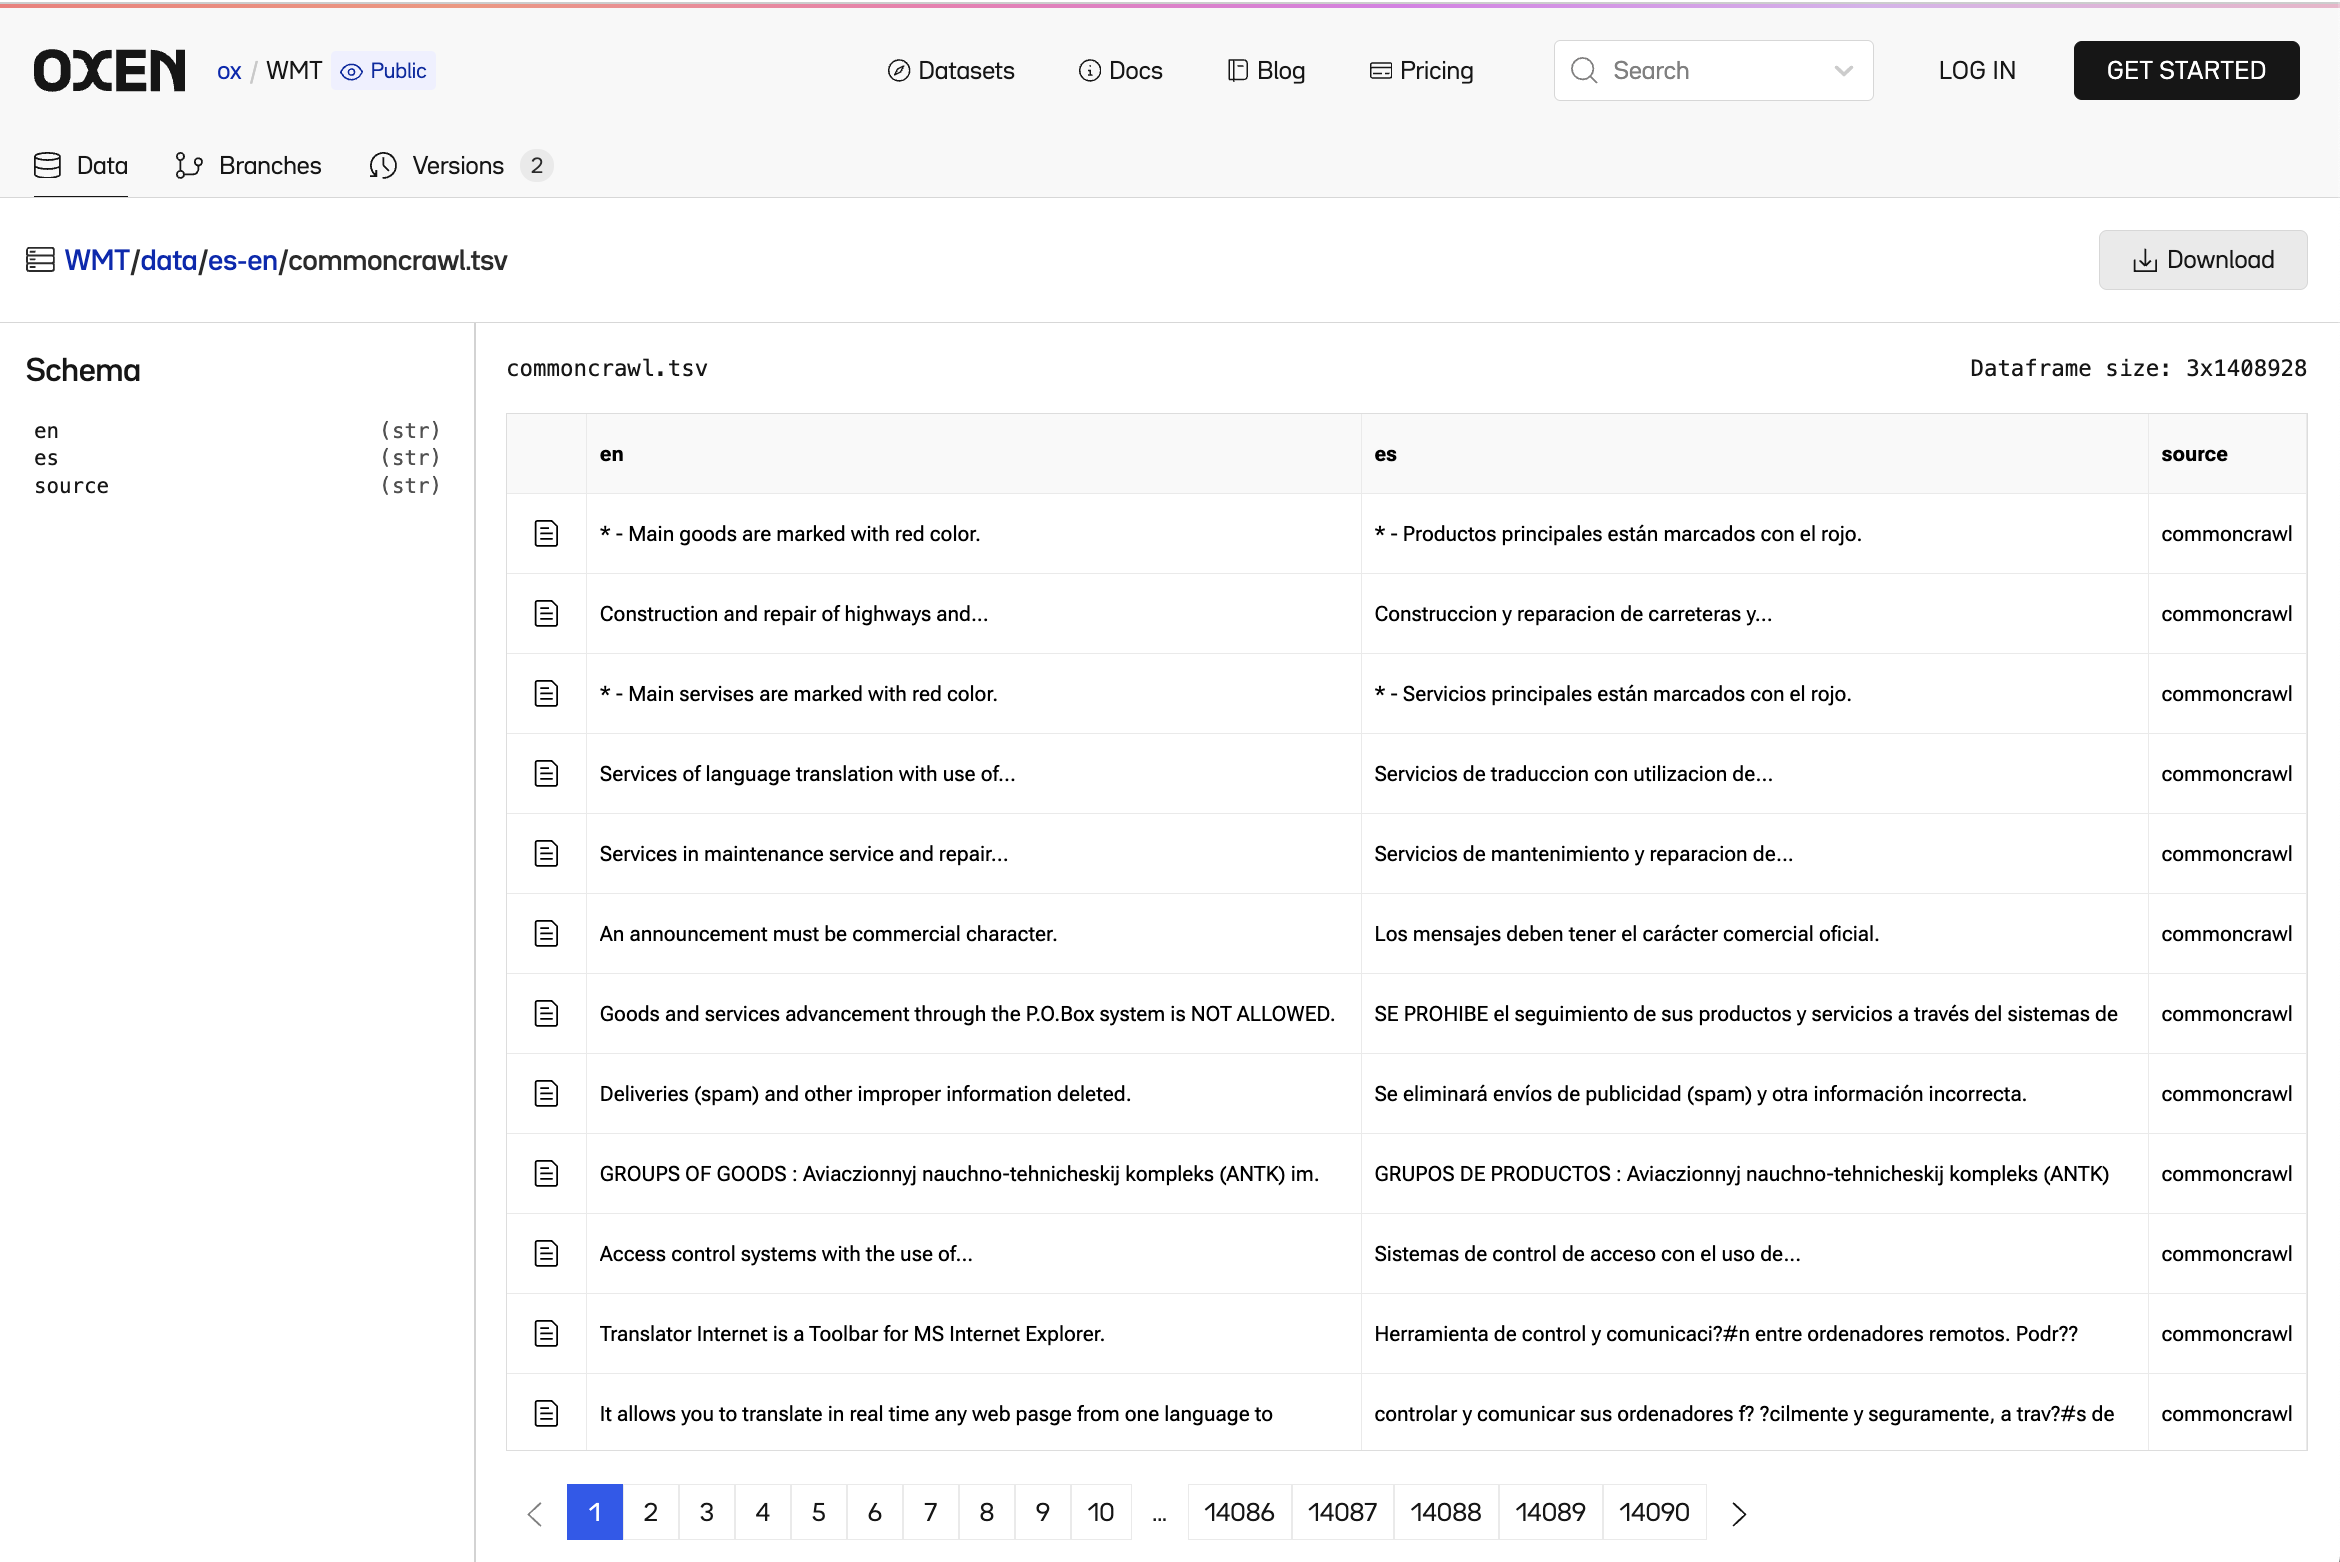Image resolution: width=2340 pixels, height=1562 pixels.
Task: Go to next page with right arrow
Action: [x=1739, y=1513]
